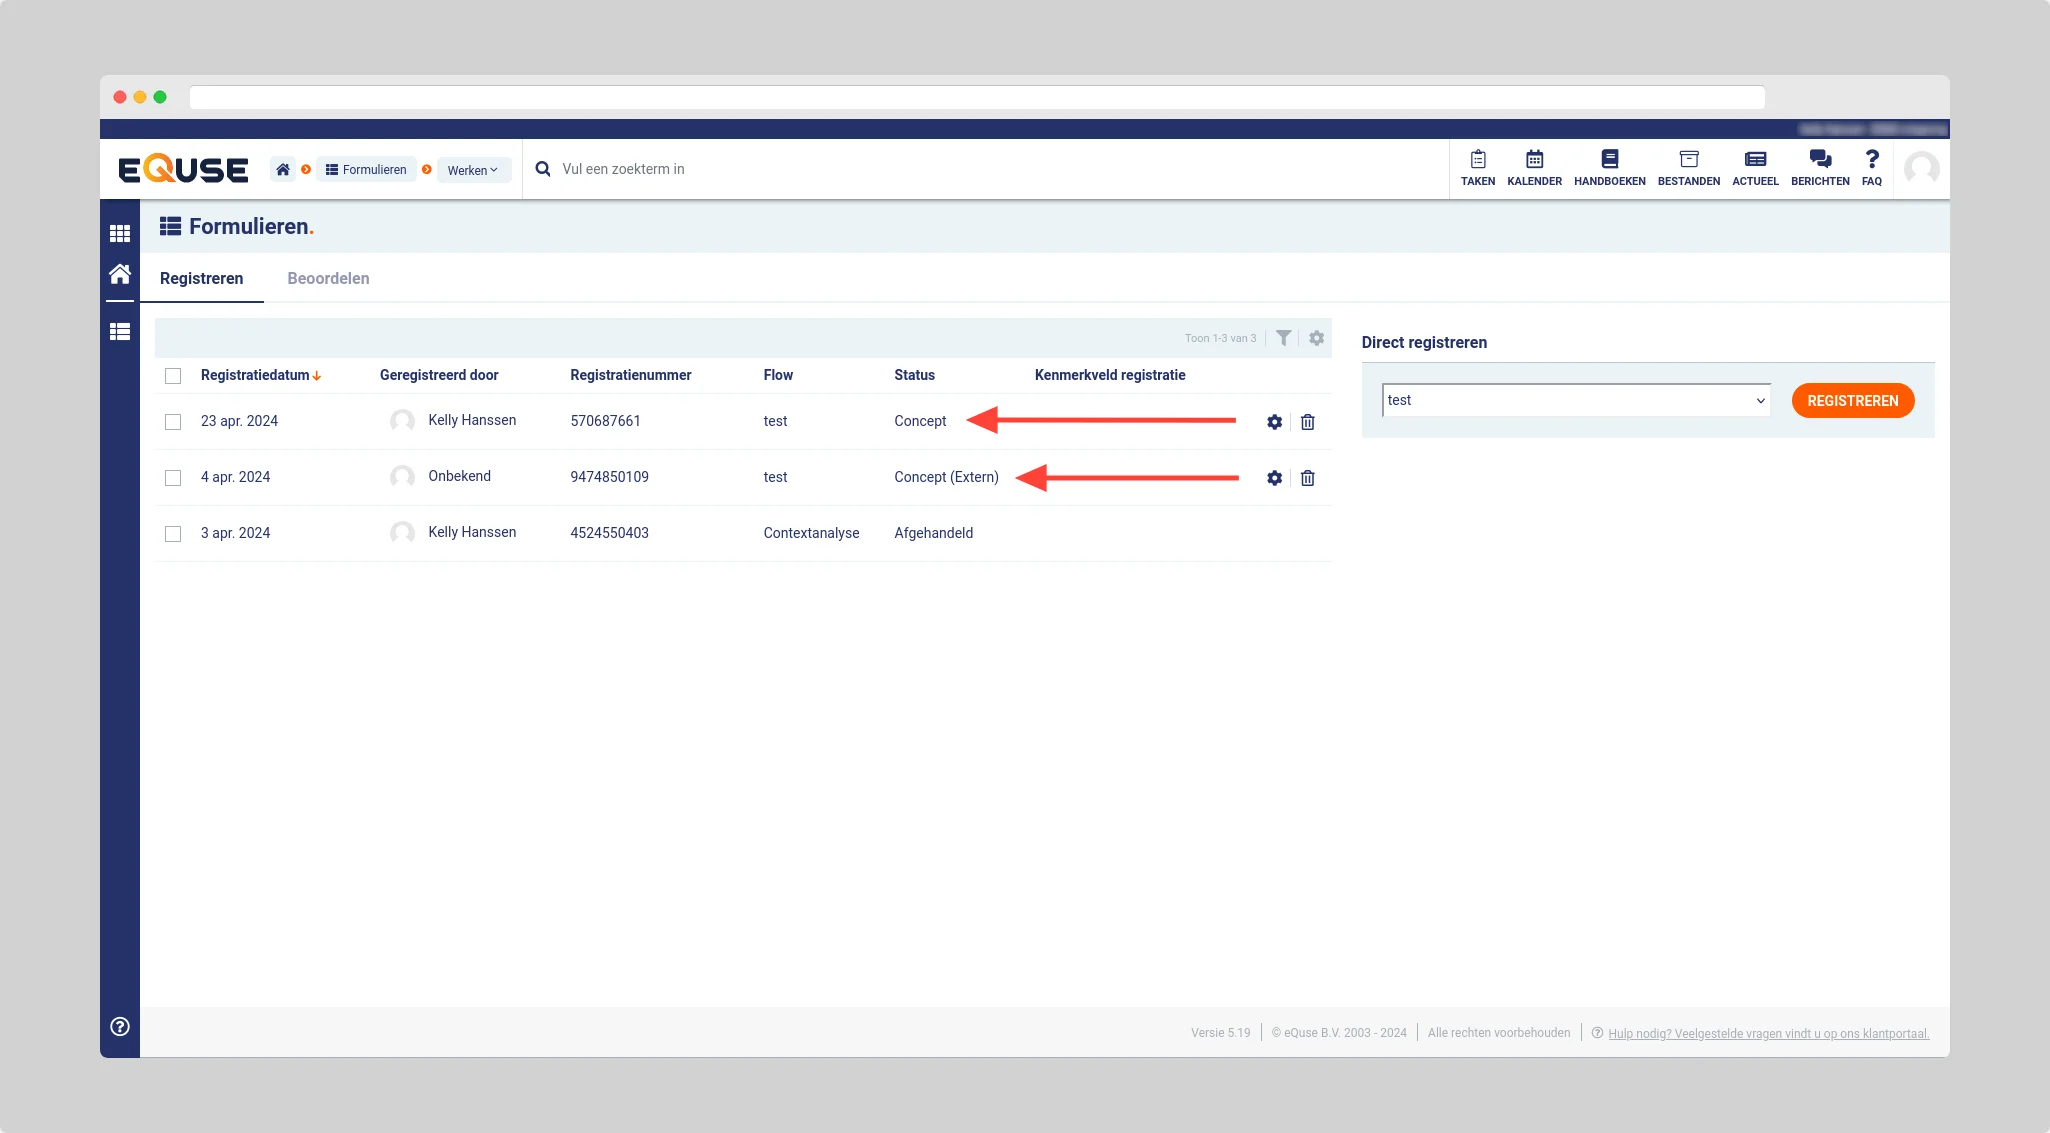This screenshot has height=1133, width=2050.
Task: Open the Kalender icon
Action: coord(1534,160)
